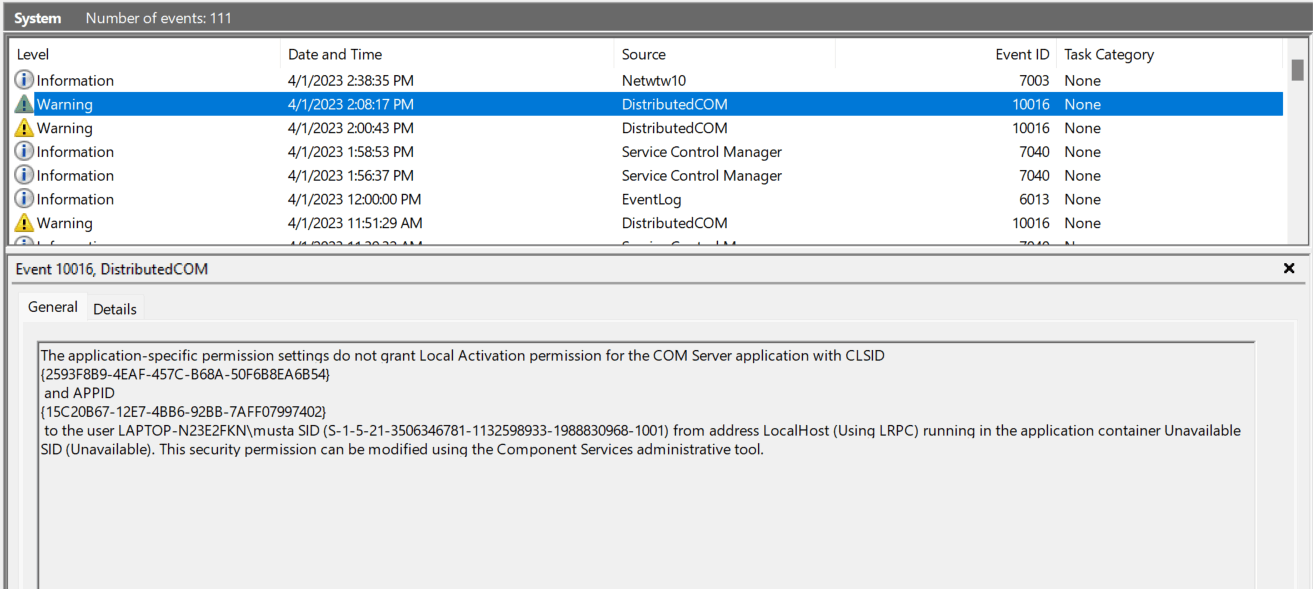
Task: Close the Event 10016 preview pane
Action: [1289, 269]
